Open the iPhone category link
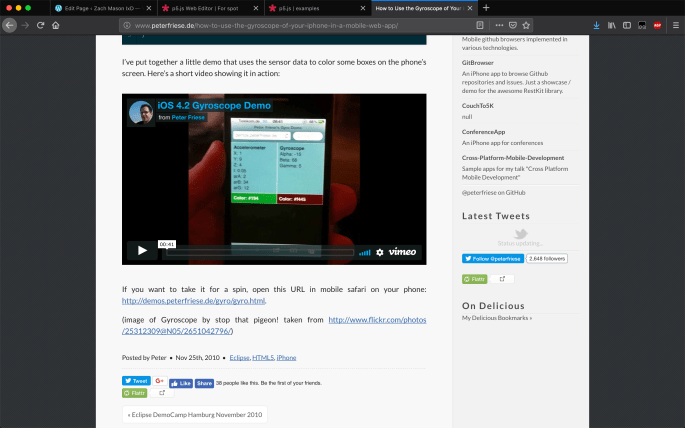The image size is (685, 428). point(286,358)
